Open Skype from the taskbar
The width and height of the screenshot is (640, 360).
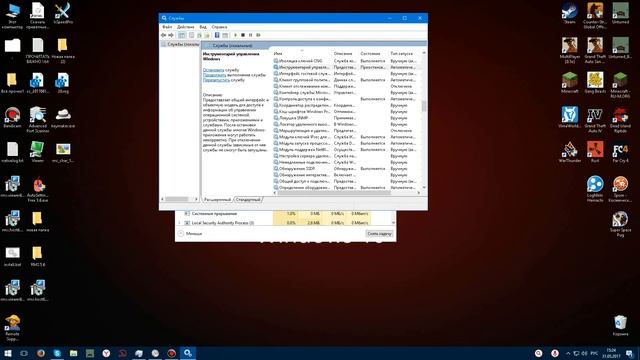(57, 353)
